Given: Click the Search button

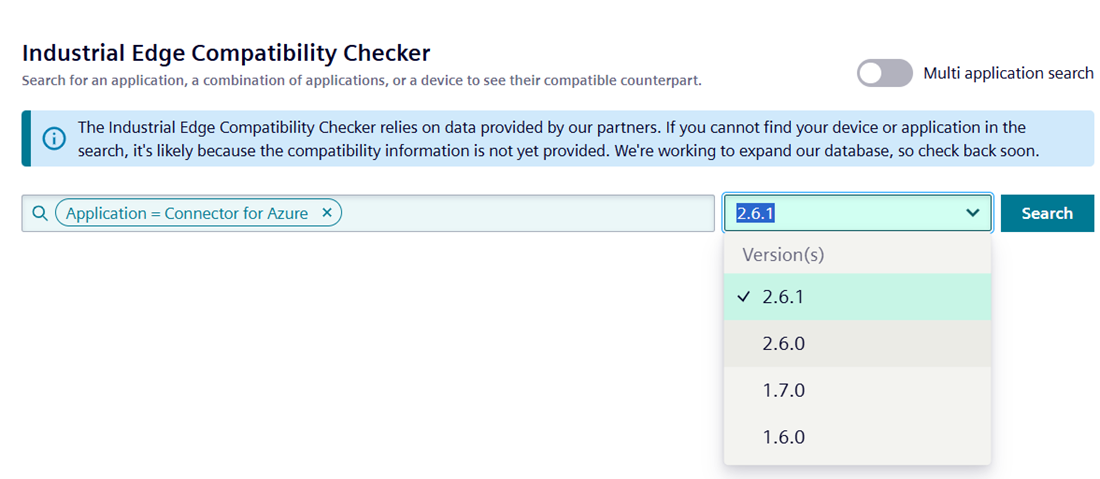Looking at the screenshot, I should click(1047, 213).
